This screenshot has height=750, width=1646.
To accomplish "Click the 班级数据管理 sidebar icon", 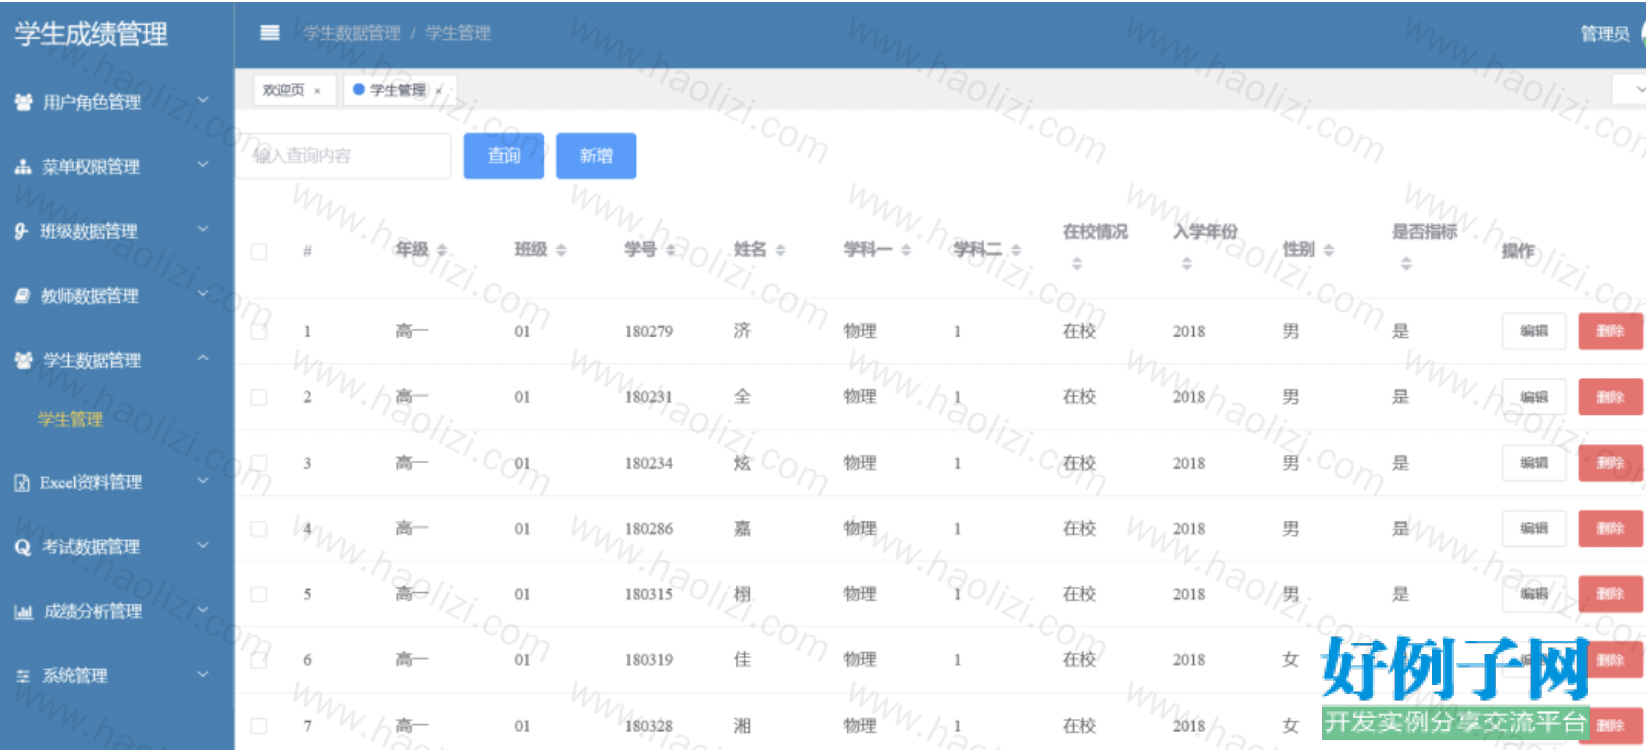I will click(21, 231).
